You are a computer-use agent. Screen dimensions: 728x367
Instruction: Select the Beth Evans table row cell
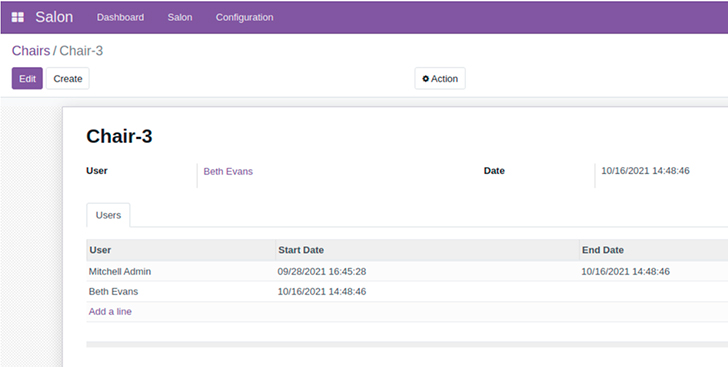click(x=113, y=292)
